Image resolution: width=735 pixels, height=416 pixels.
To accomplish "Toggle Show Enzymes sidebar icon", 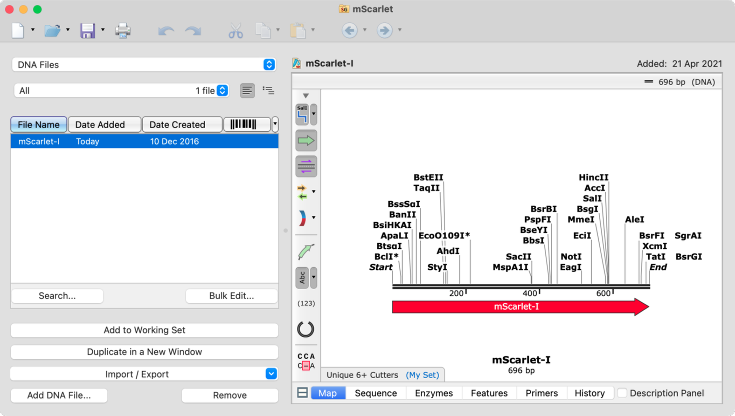I will 302,114.
